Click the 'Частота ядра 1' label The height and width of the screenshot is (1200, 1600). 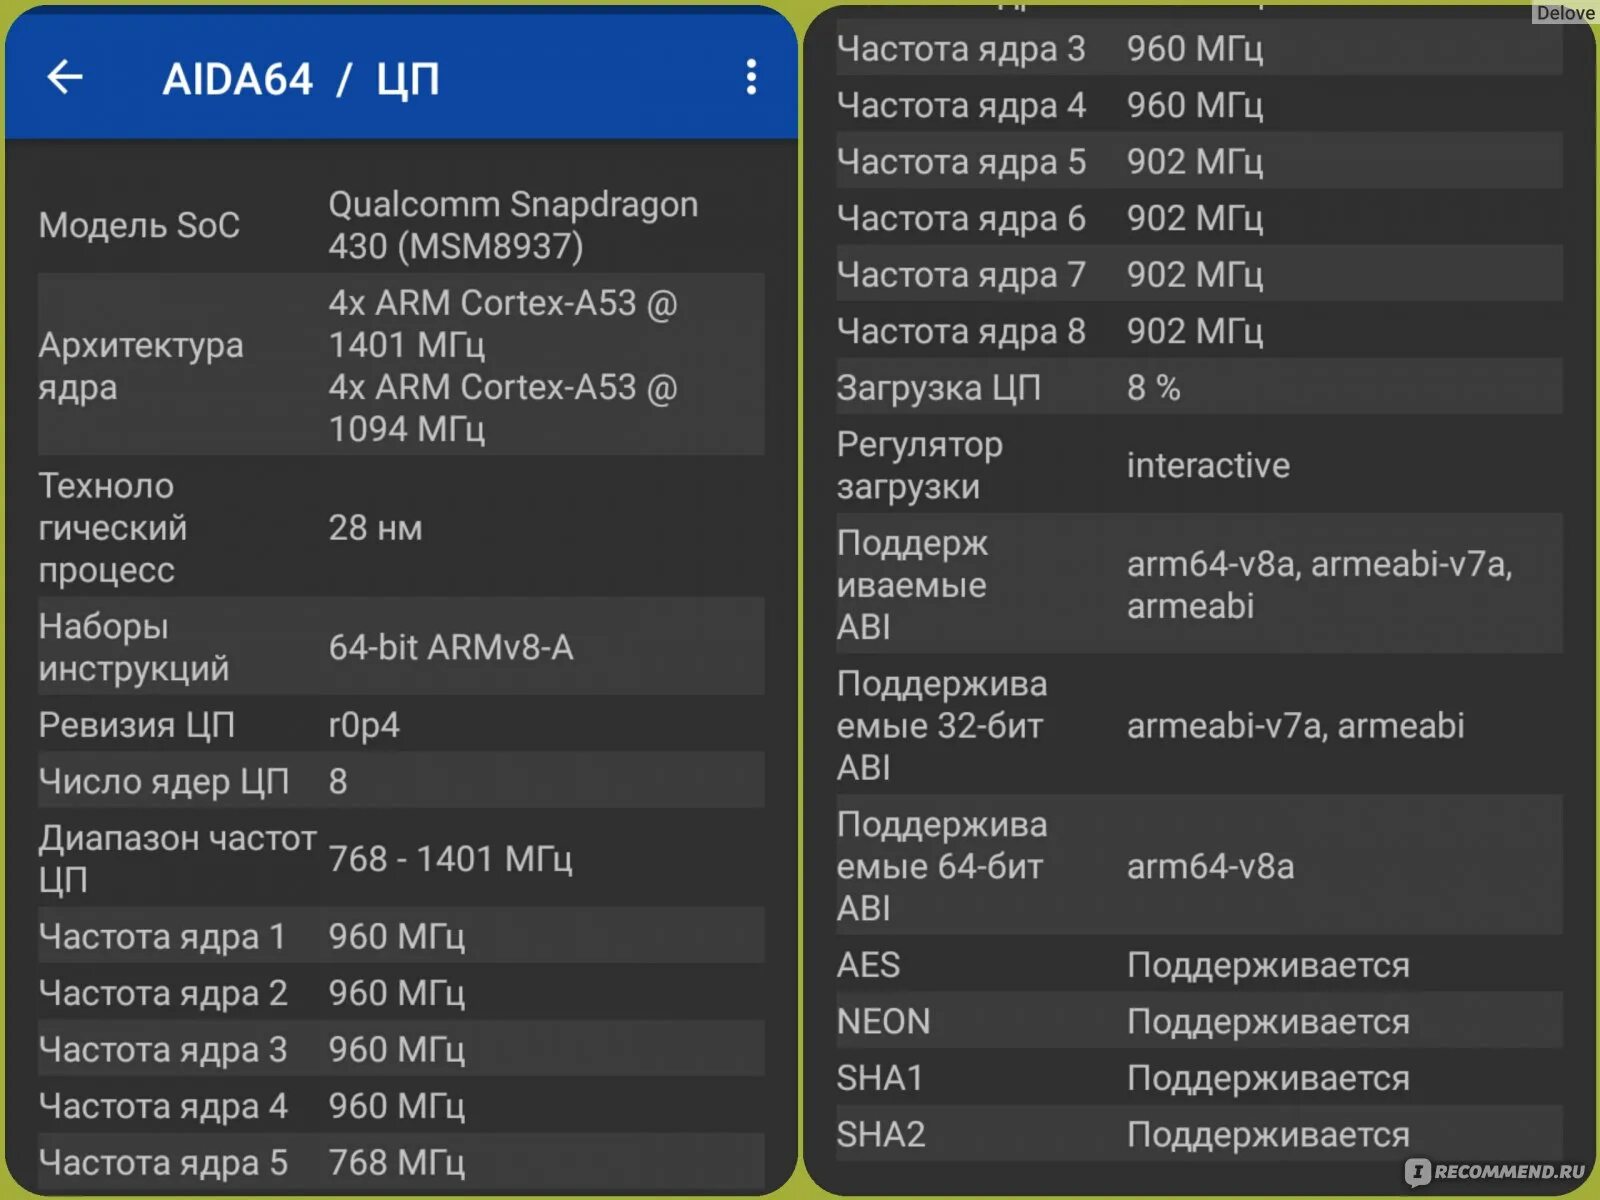(x=162, y=937)
